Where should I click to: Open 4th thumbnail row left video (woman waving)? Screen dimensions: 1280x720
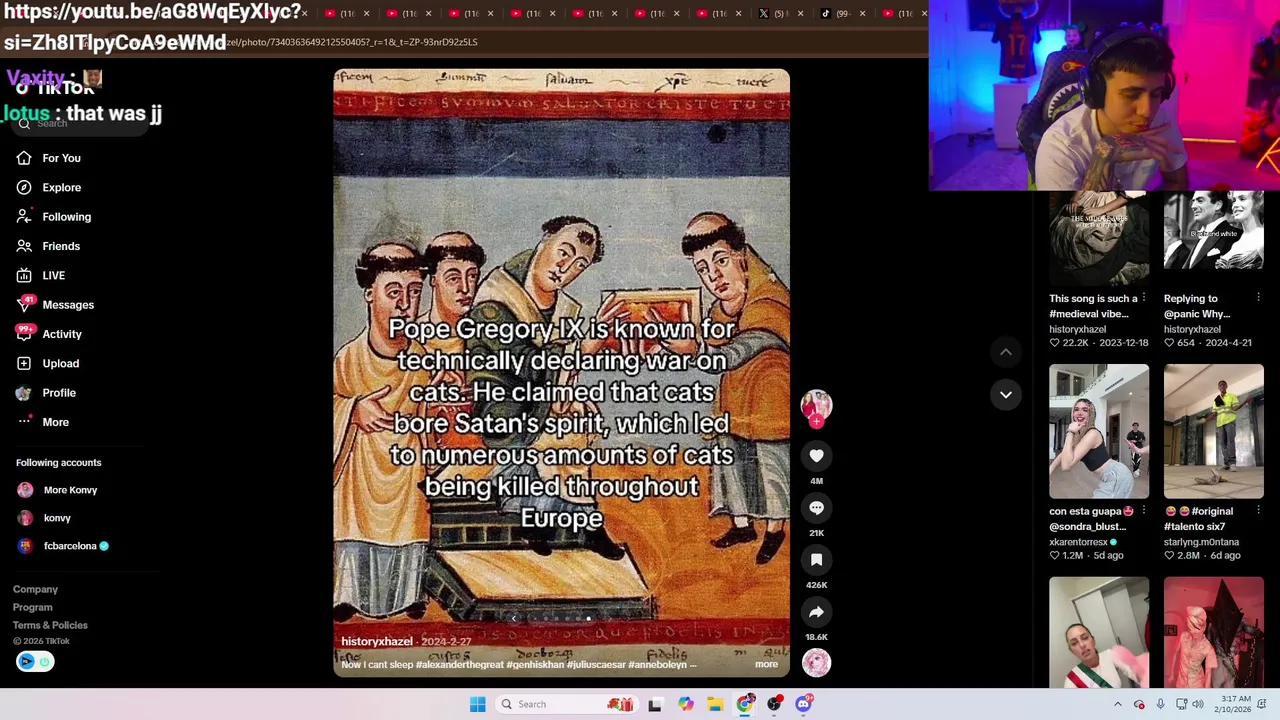coord(1099,632)
